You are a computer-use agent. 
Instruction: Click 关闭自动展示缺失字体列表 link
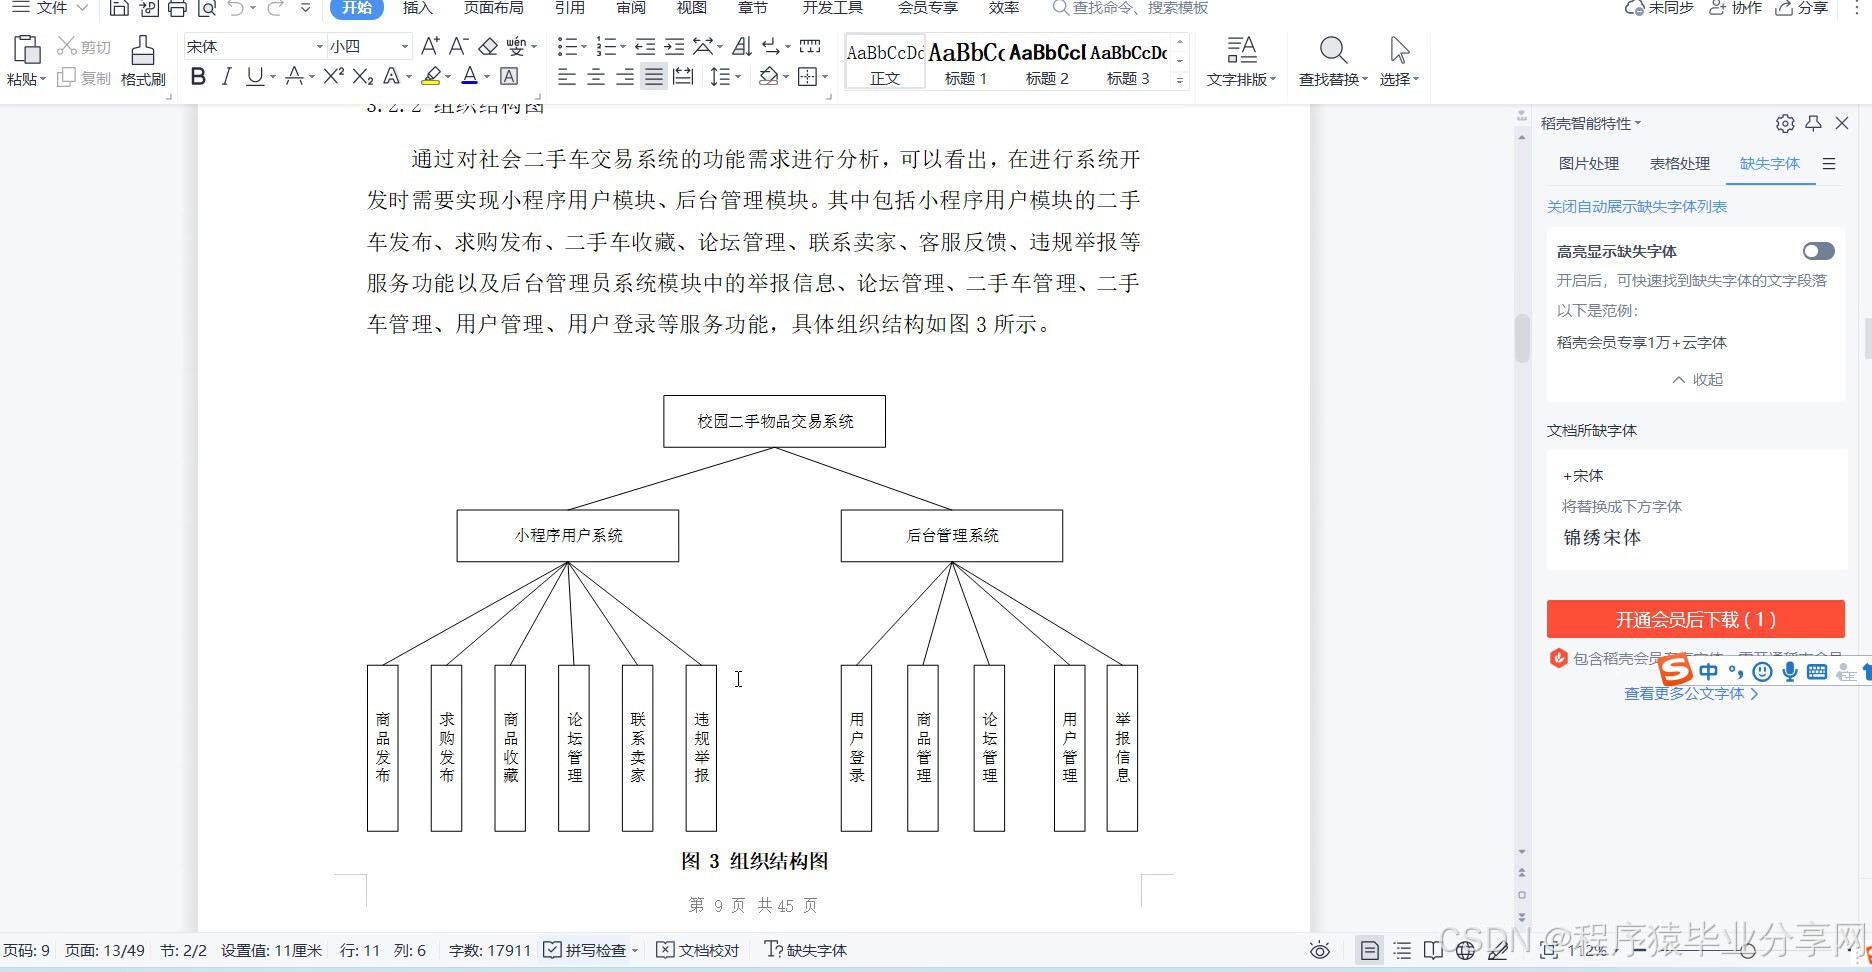1637,206
